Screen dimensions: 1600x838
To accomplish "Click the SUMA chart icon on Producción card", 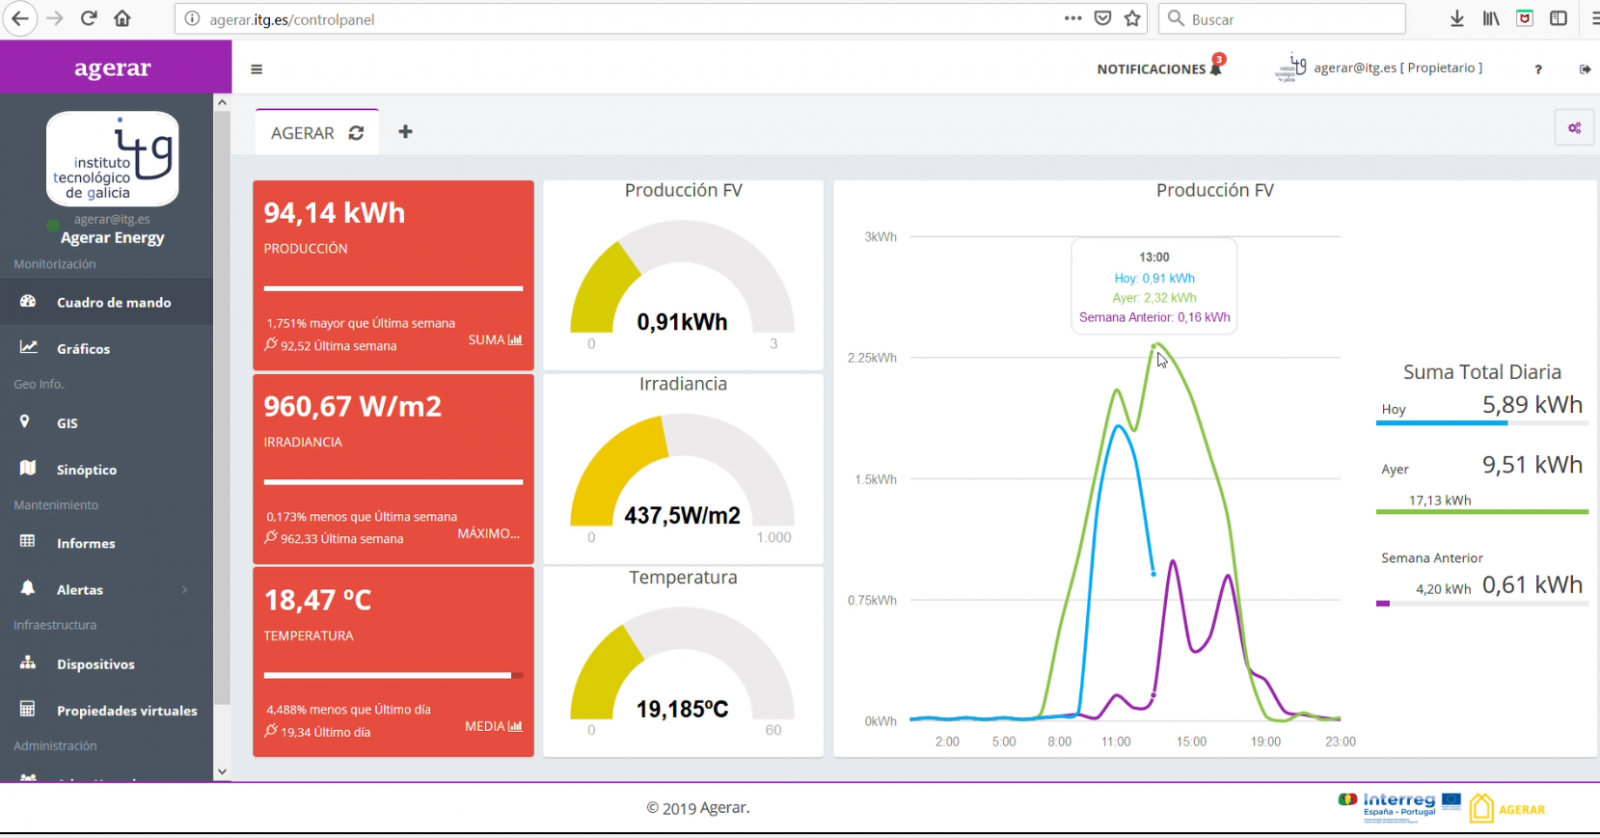I will coord(515,340).
